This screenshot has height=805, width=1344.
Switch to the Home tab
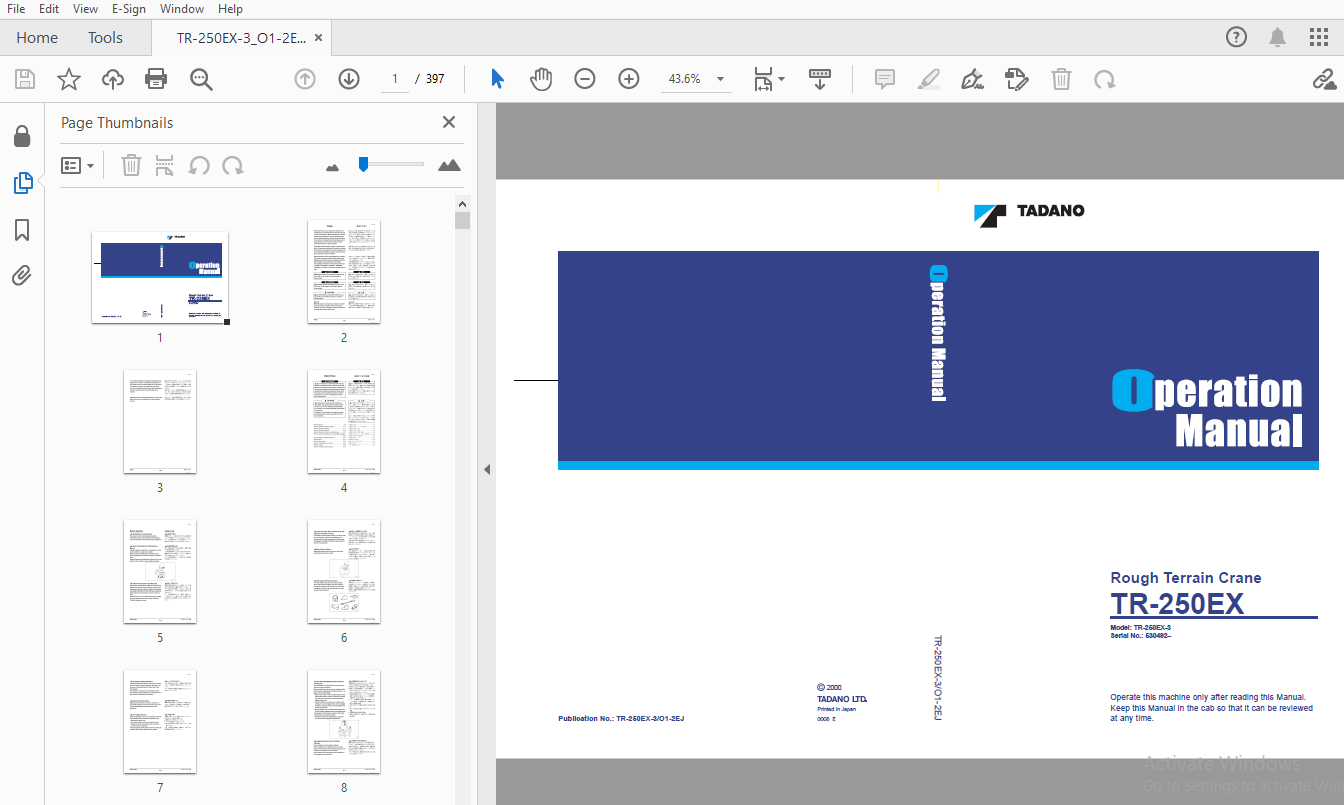[x=37, y=38]
